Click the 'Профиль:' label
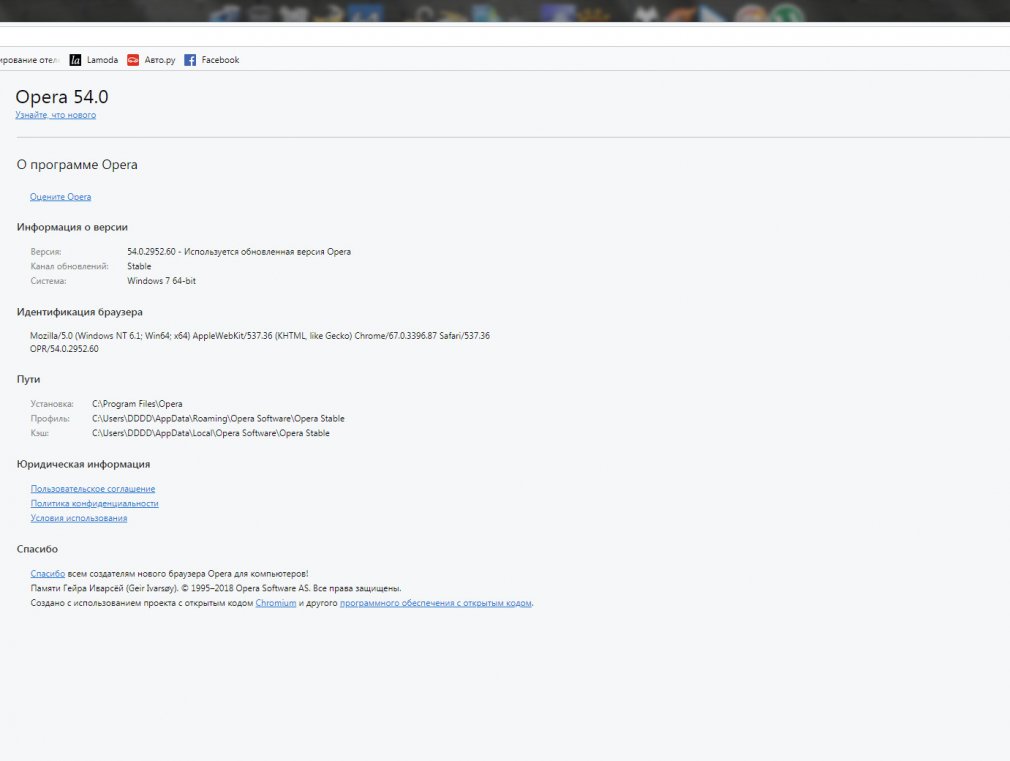The image size is (1010, 761). [x=50, y=419]
